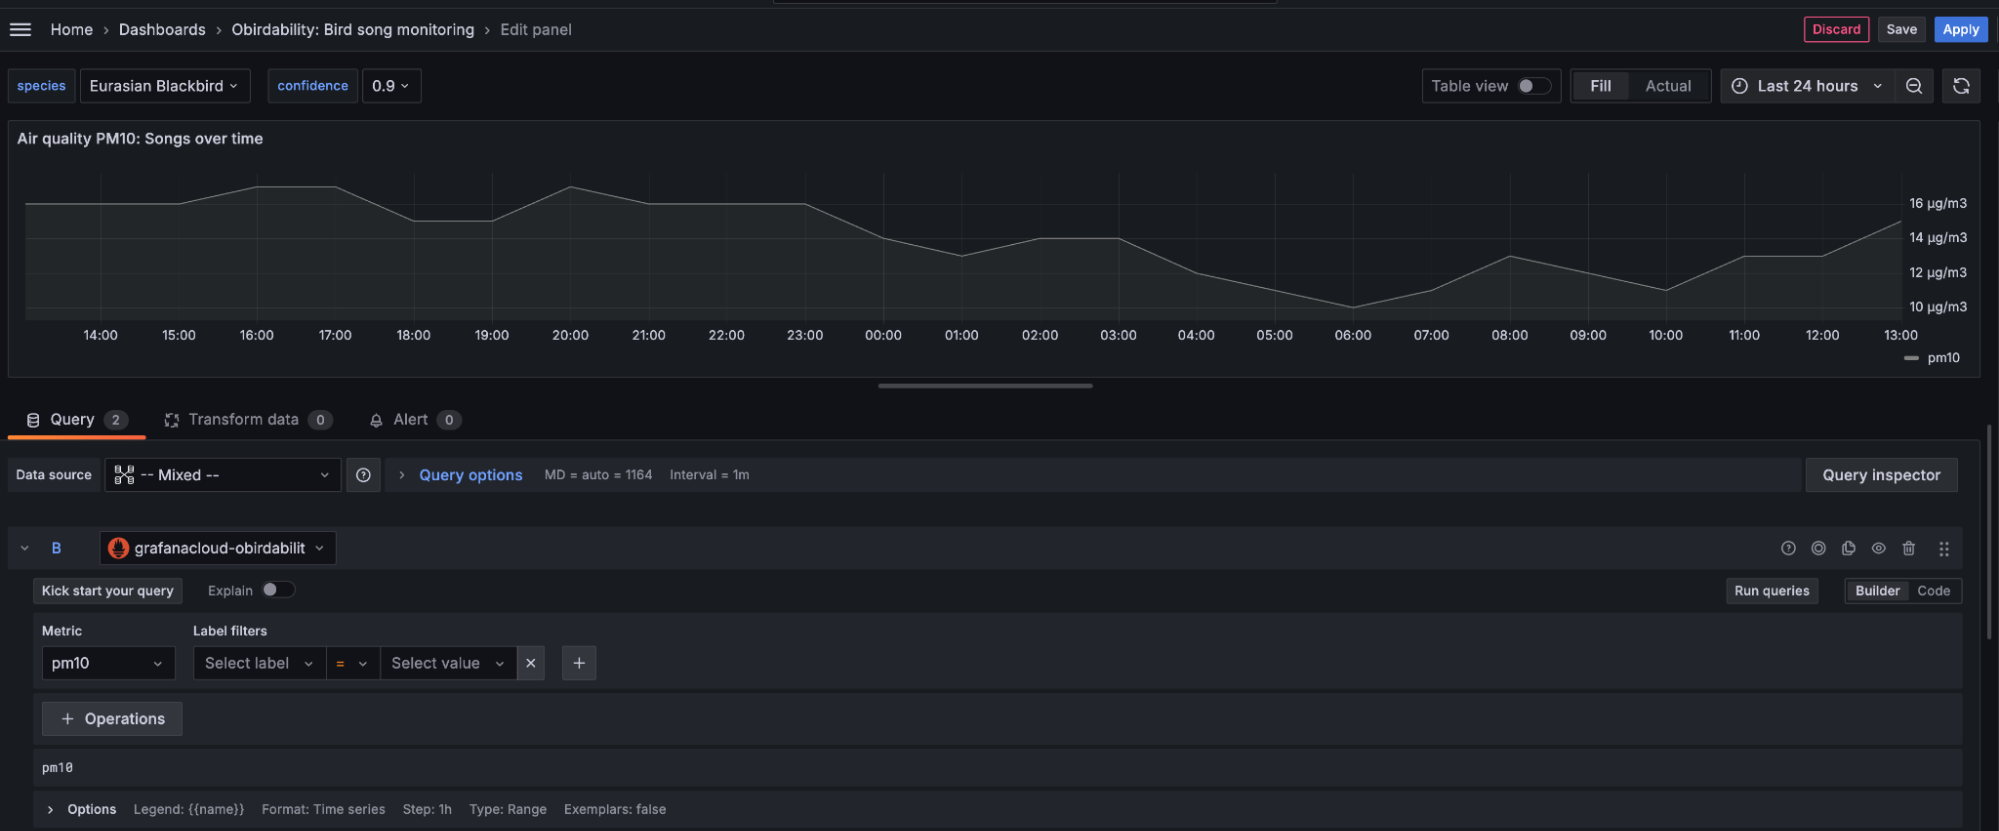The image size is (1999, 831).
Task: Open the pm10 Metric dropdown
Action: coord(108,663)
